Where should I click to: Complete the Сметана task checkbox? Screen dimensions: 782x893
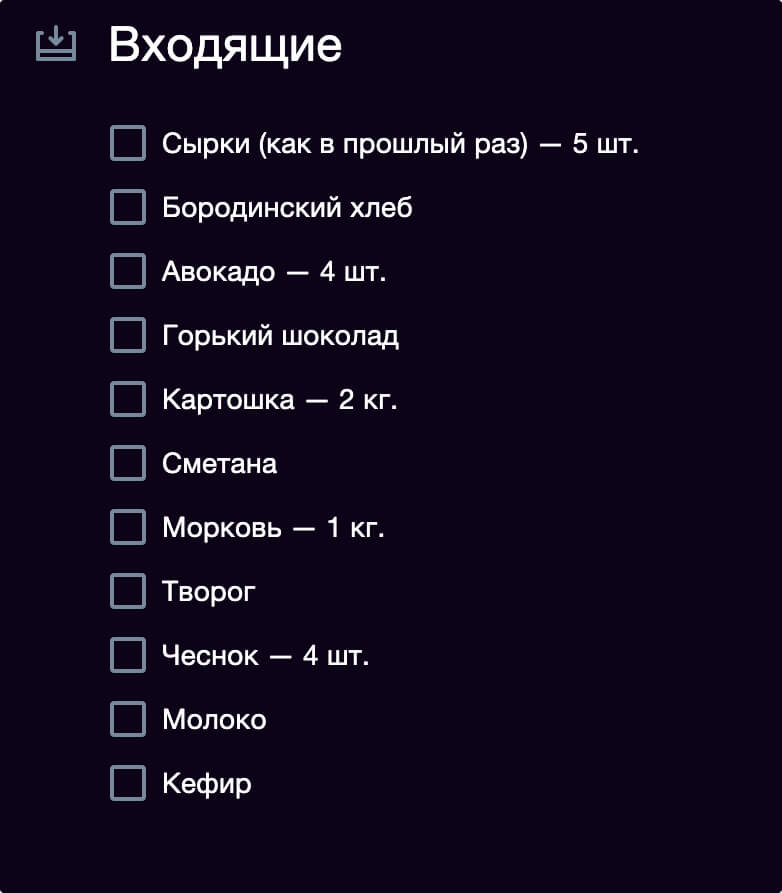[128, 463]
